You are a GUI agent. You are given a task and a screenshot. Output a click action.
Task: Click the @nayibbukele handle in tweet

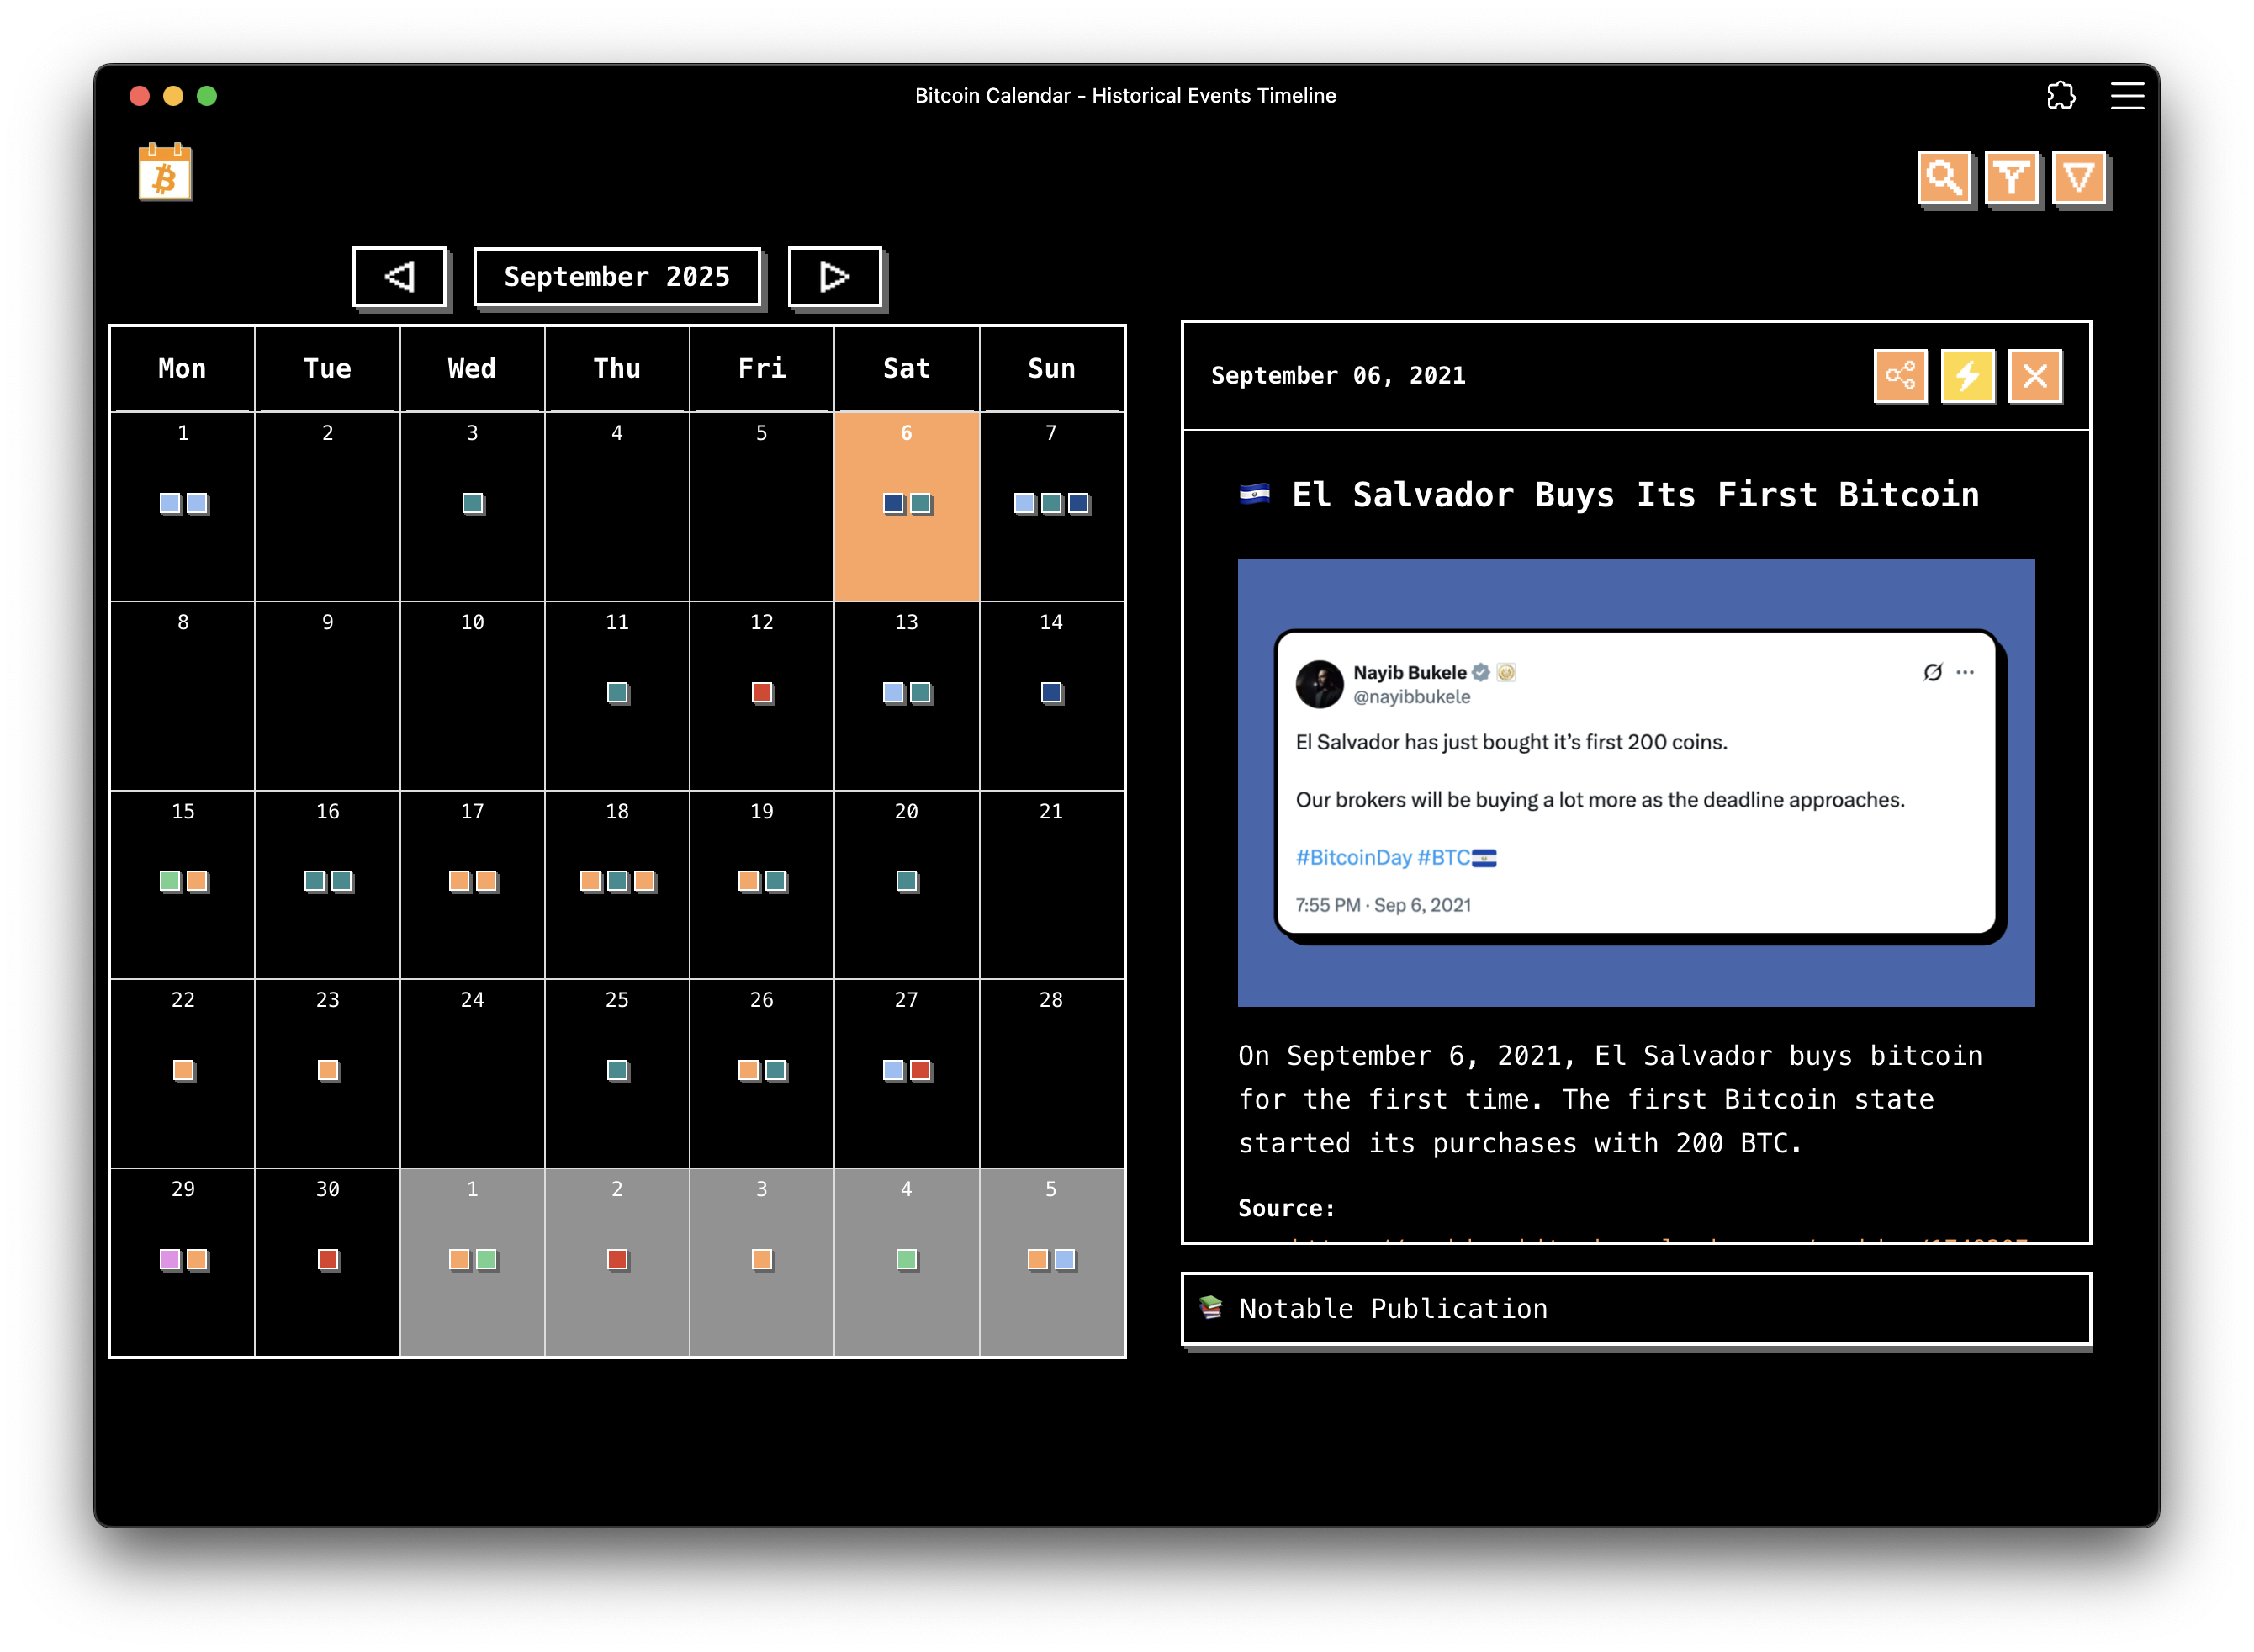[x=1411, y=697]
